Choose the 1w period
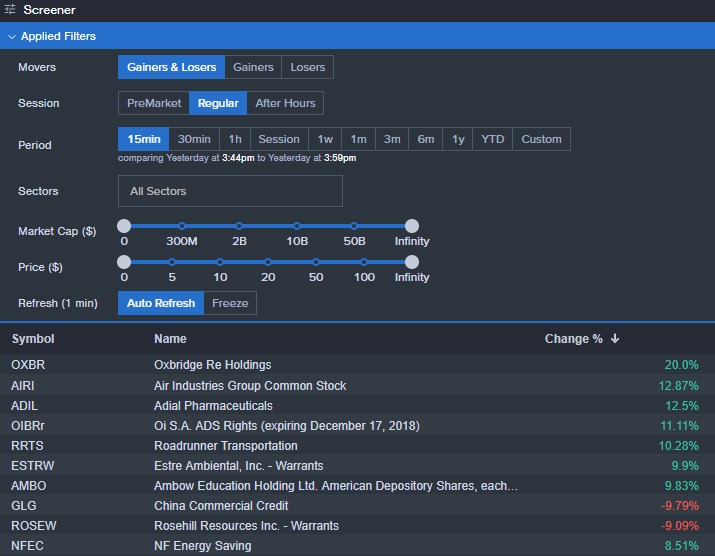This screenshot has height=556, width=715. tap(325, 139)
